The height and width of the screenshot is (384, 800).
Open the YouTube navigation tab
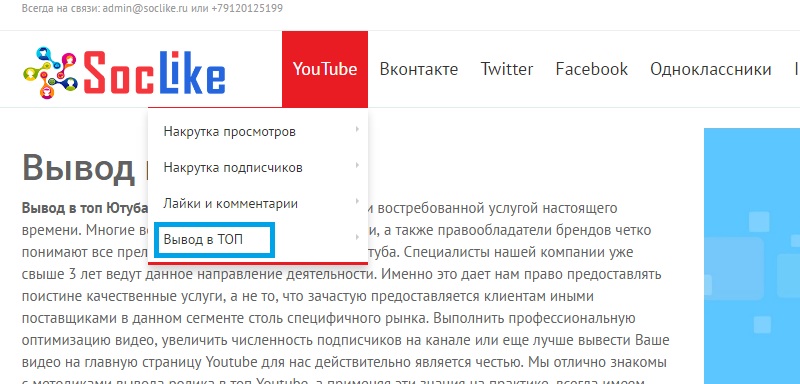pos(325,69)
